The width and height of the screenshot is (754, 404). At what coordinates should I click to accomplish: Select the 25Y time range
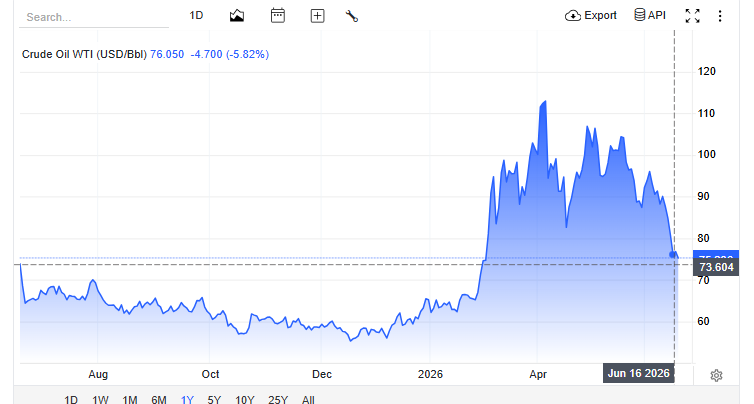point(278,399)
